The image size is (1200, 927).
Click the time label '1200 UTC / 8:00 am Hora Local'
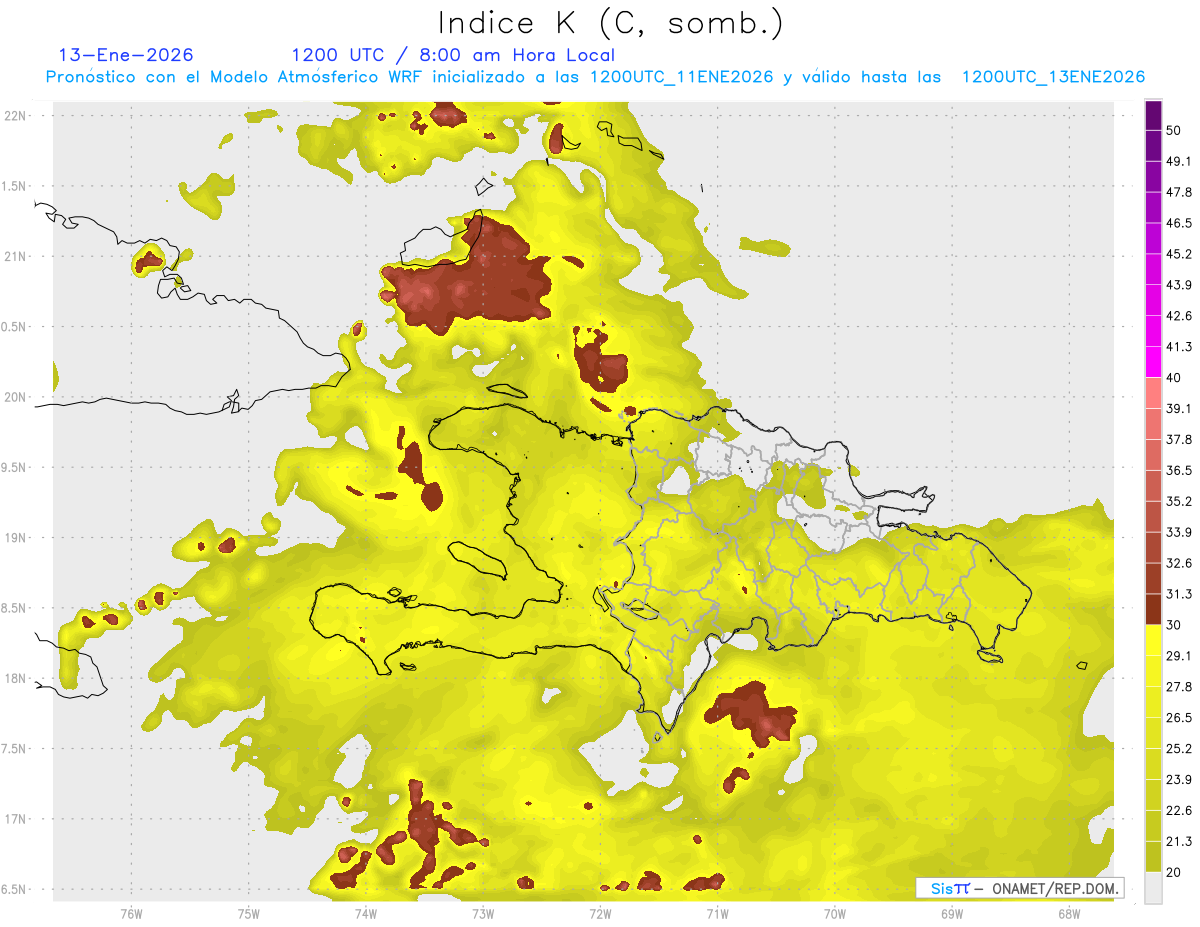pos(453,55)
